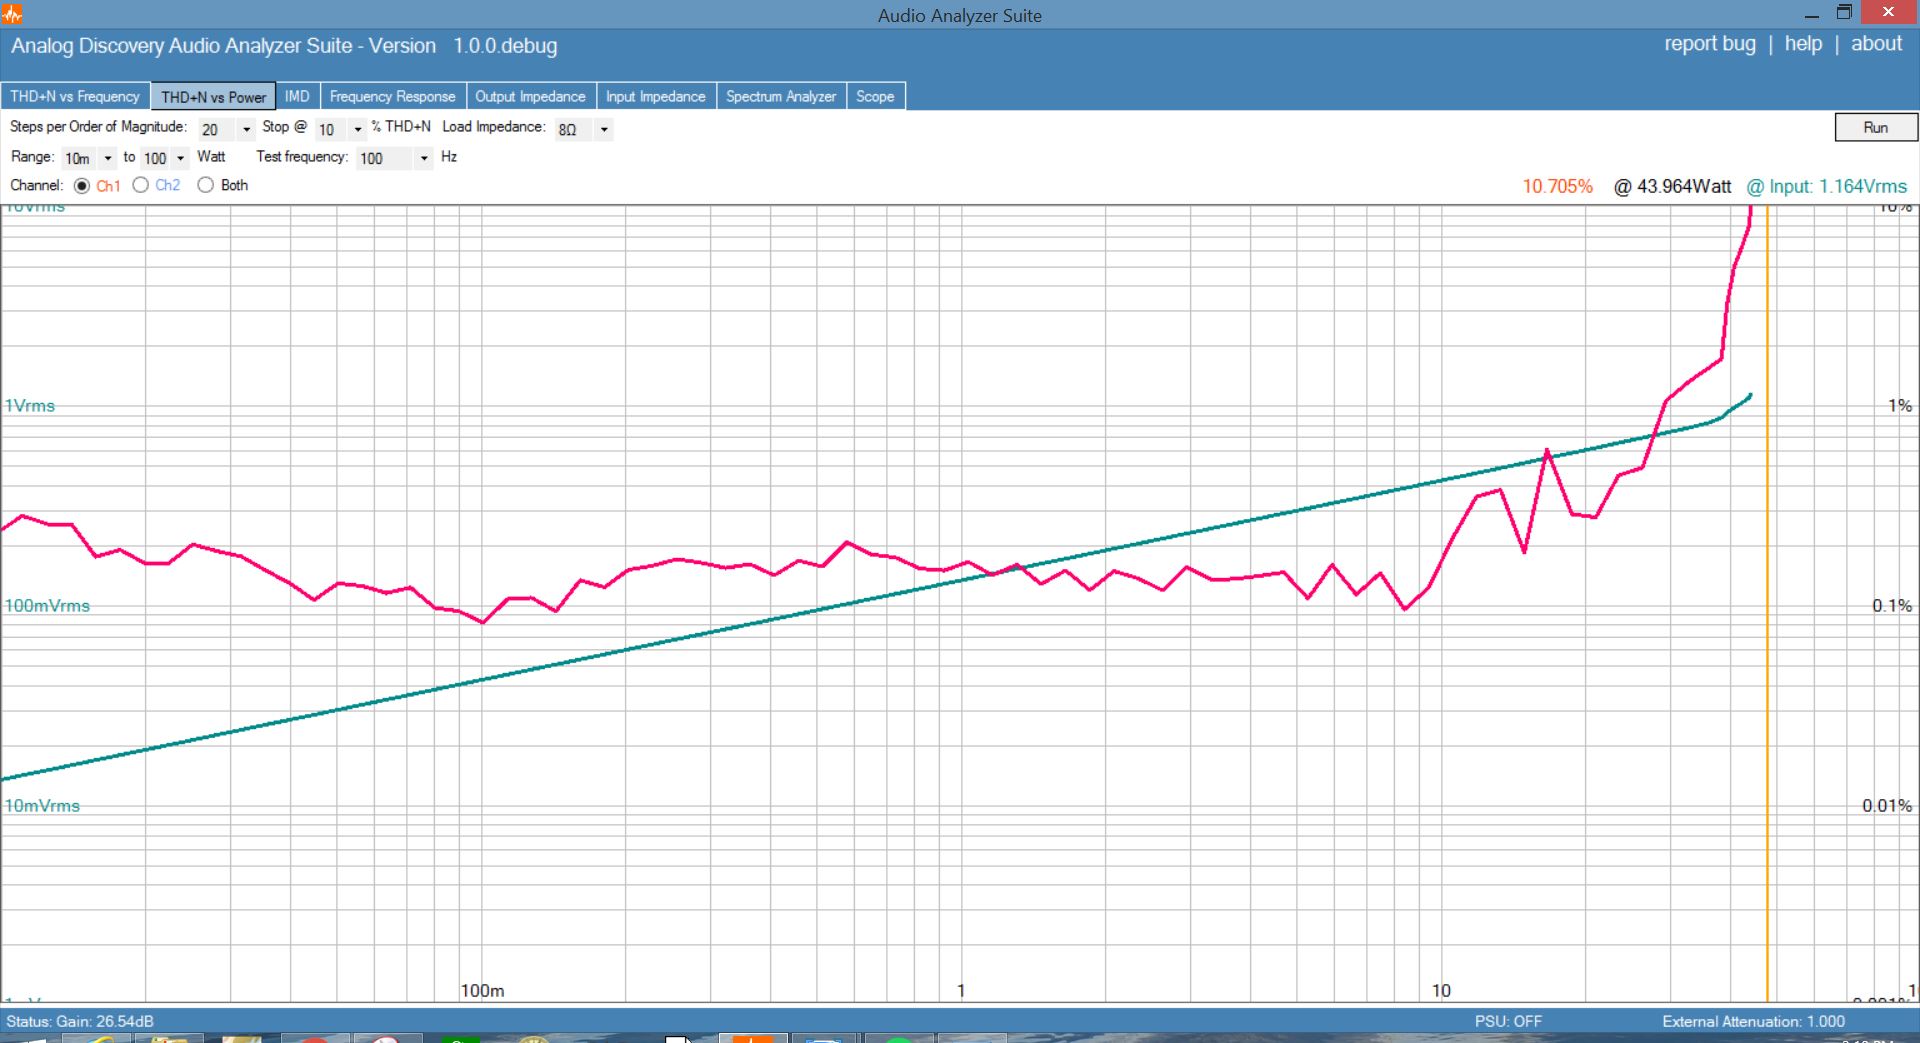Select the Ch2 channel radio button

coord(141,185)
